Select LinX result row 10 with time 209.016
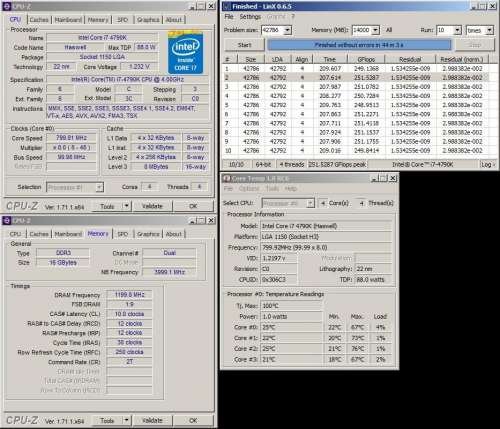This screenshot has height=429, width=500. pos(356,151)
